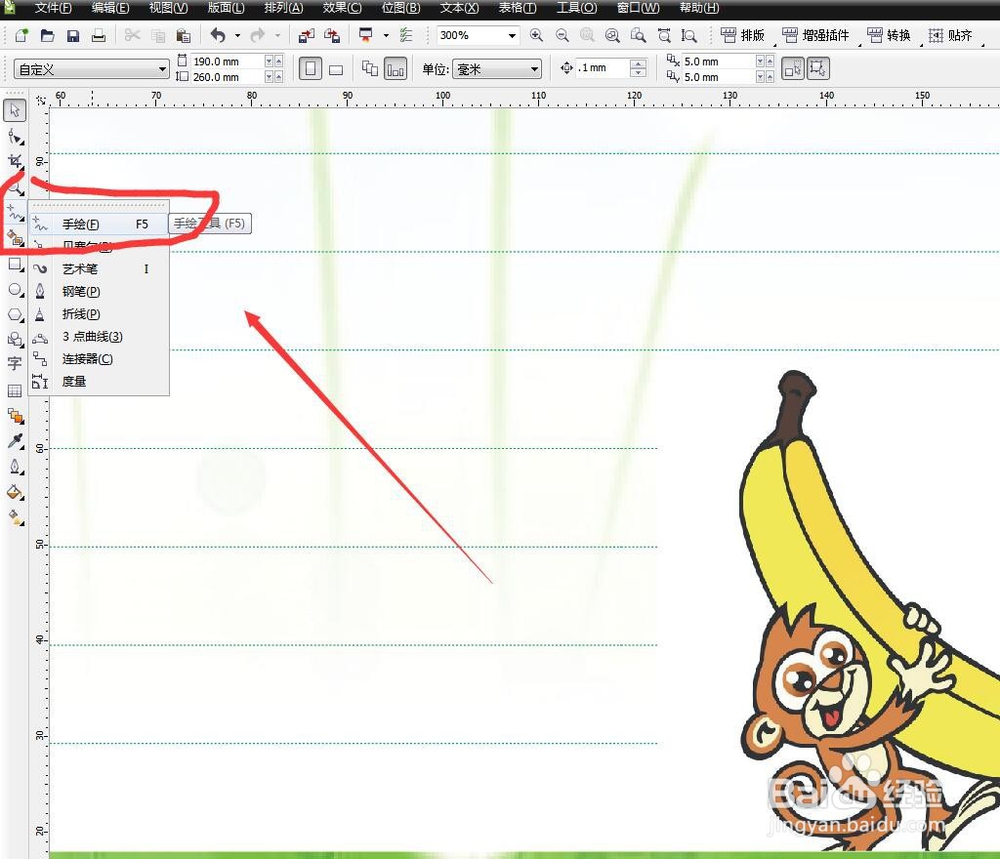The height and width of the screenshot is (859, 1000).
Task: Select the Eyedropper tool in the toolbox
Action: (x=15, y=441)
